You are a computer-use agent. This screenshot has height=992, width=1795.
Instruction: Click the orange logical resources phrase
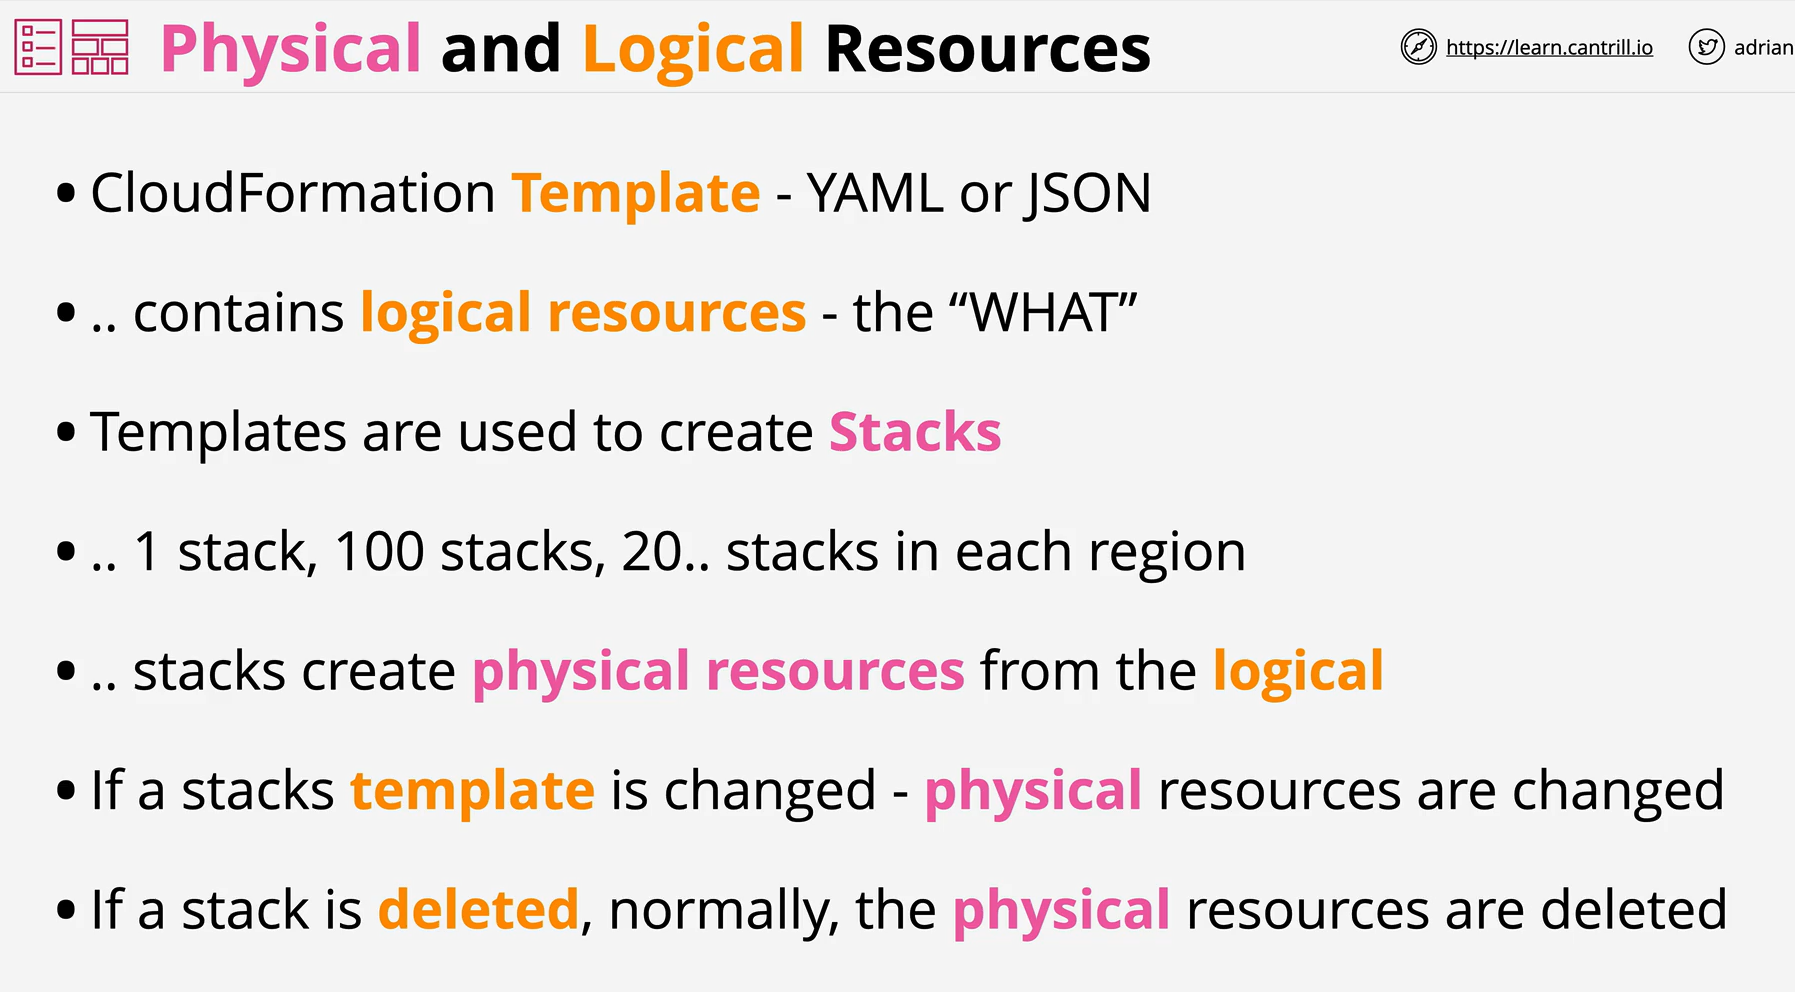click(x=583, y=314)
